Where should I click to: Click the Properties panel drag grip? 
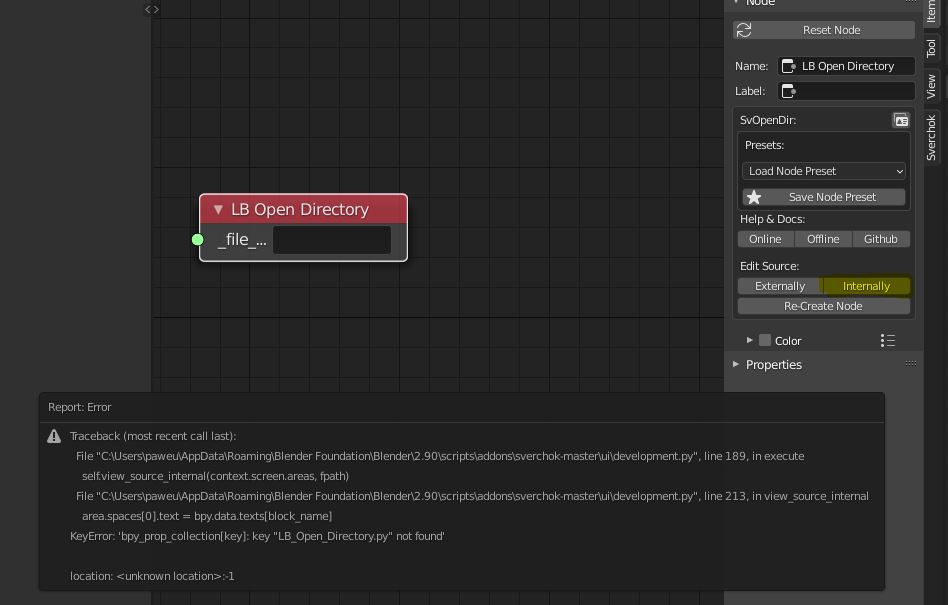911,364
